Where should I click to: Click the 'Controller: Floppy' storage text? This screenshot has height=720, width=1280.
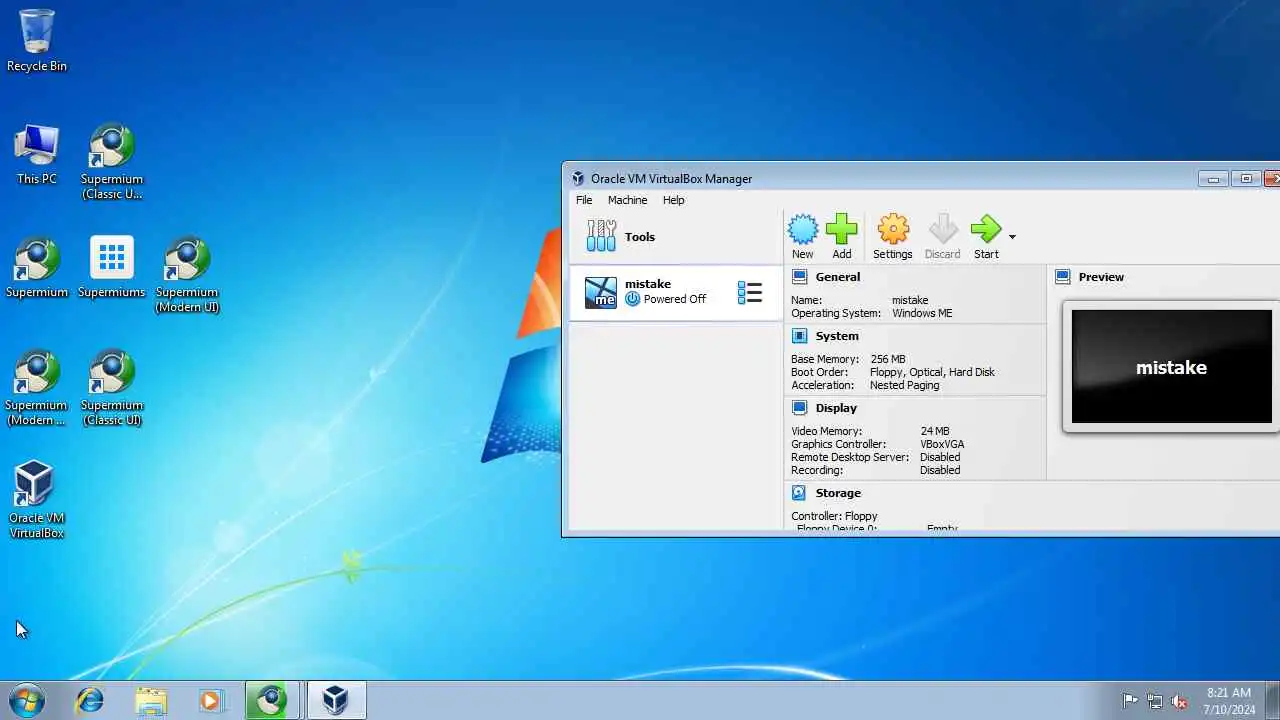[834, 516]
